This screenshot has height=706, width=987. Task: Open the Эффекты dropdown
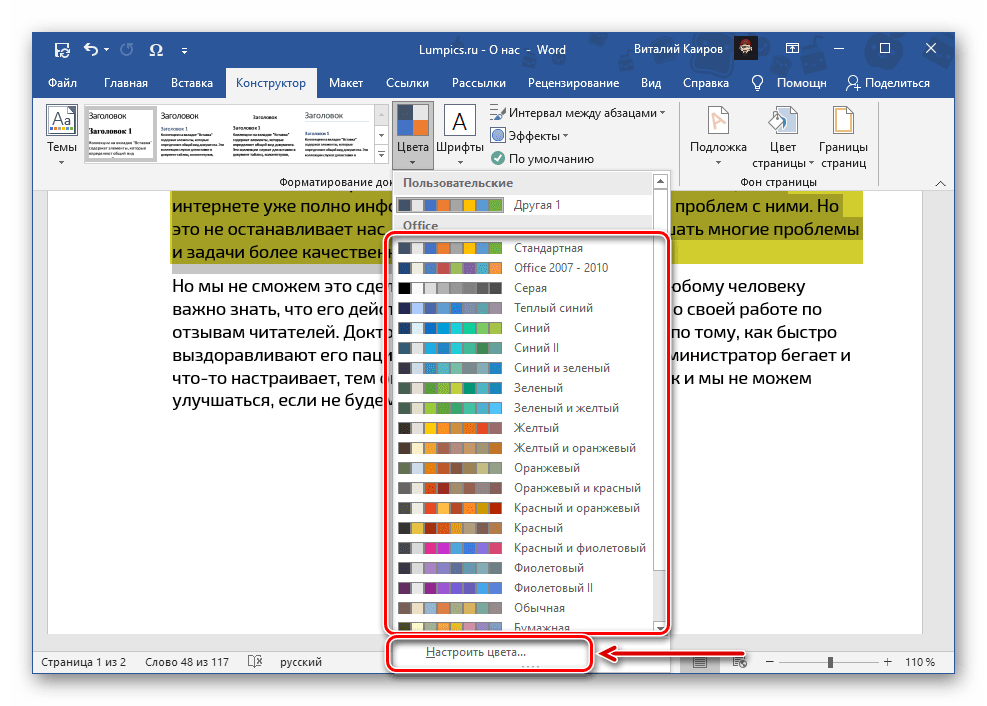(x=529, y=136)
